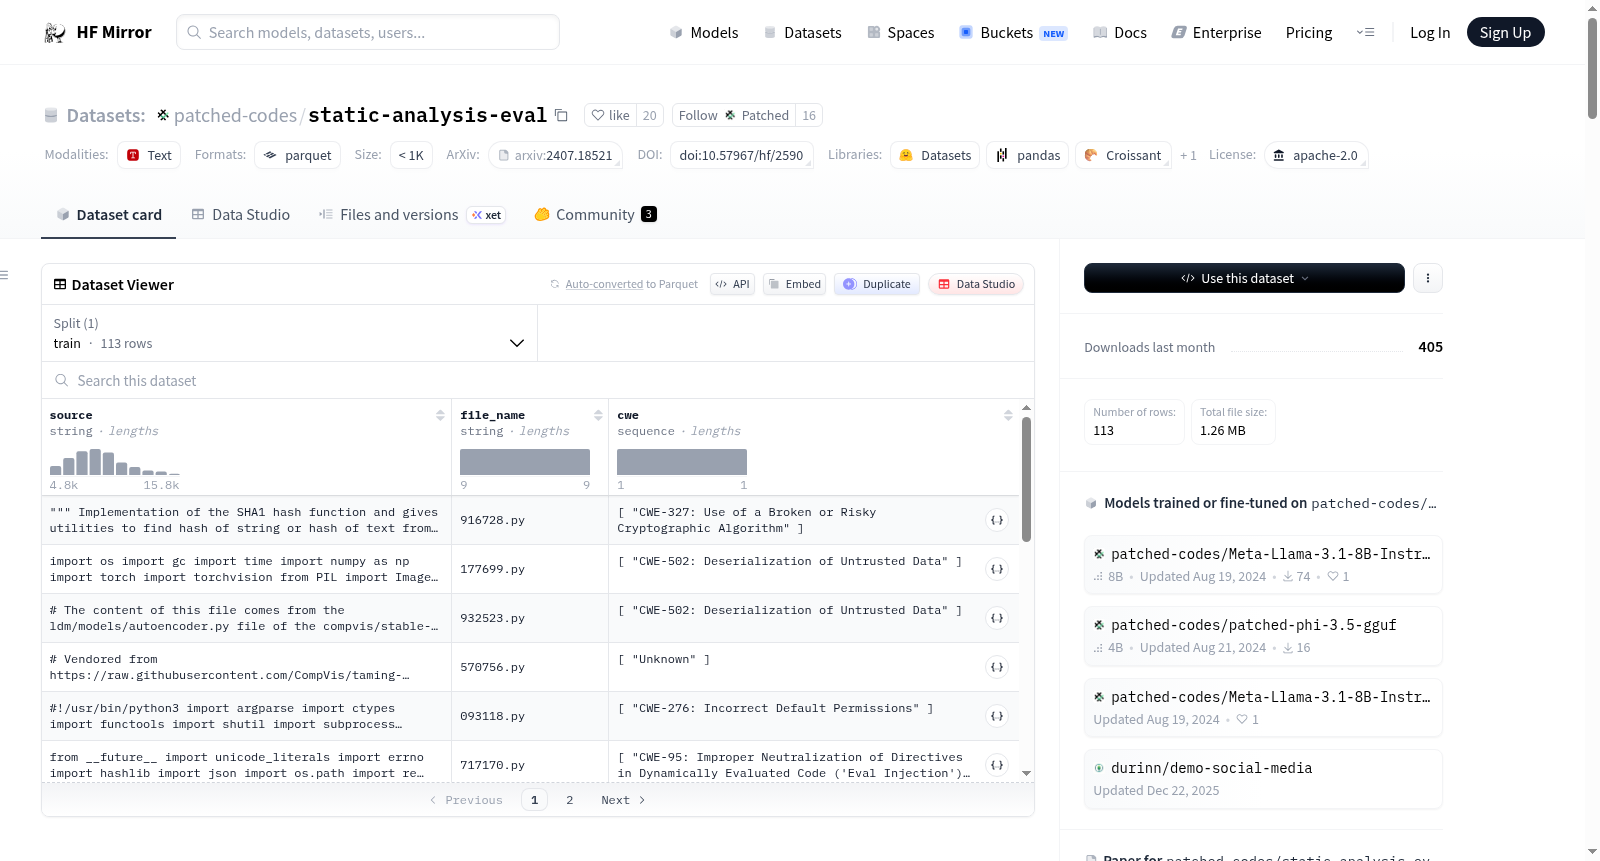Expand the Split train dropdown
The image size is (1600, 861).
pos(289,333)
